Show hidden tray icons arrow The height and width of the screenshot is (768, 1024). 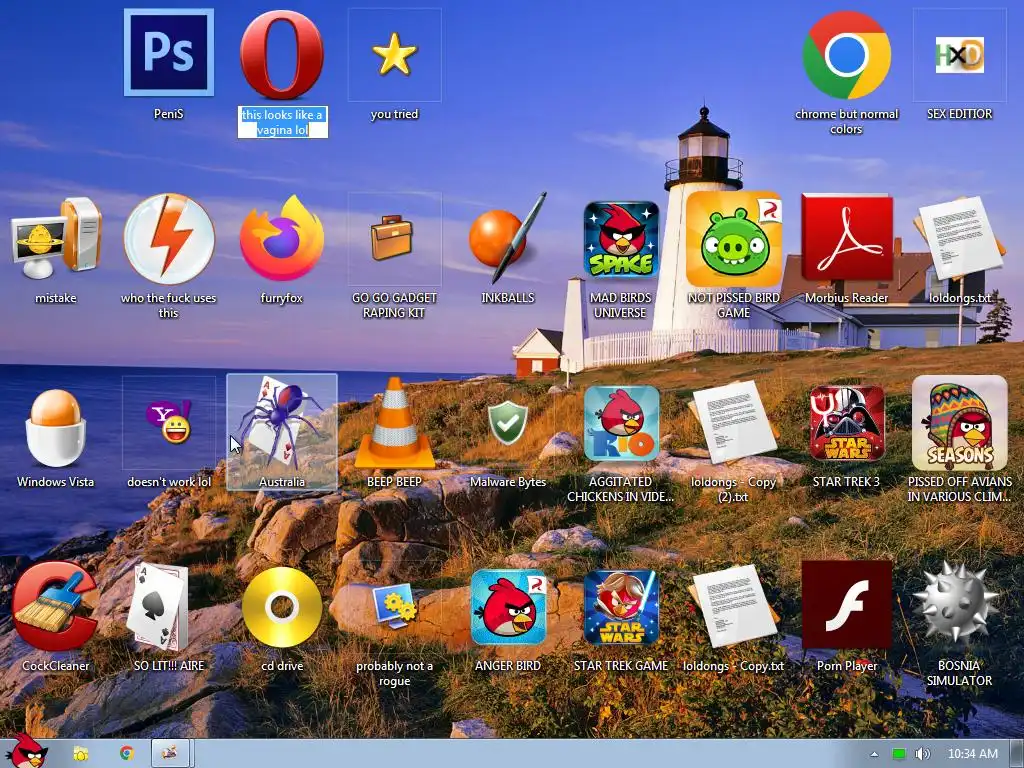click(874, 754)
